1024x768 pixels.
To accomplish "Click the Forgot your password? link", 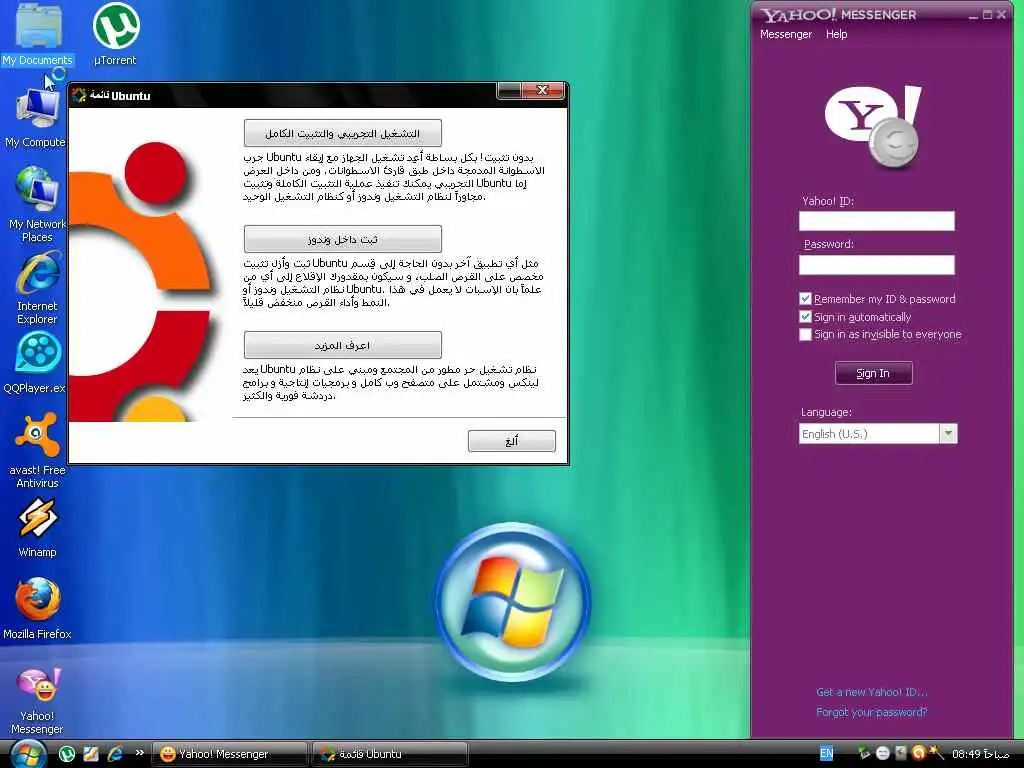I will coord(871,712).
